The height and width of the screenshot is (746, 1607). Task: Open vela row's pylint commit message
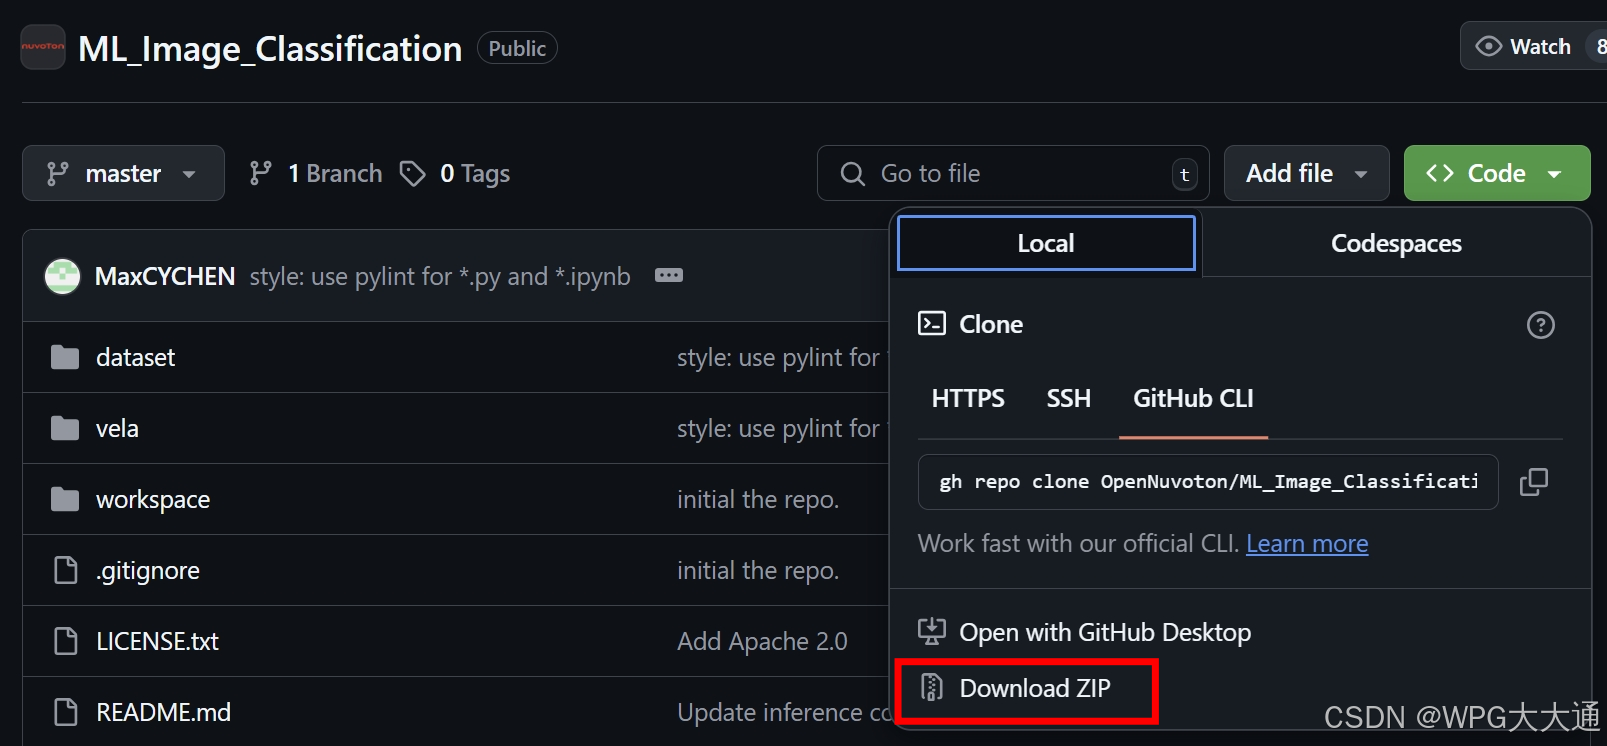[x=782, y=428]
